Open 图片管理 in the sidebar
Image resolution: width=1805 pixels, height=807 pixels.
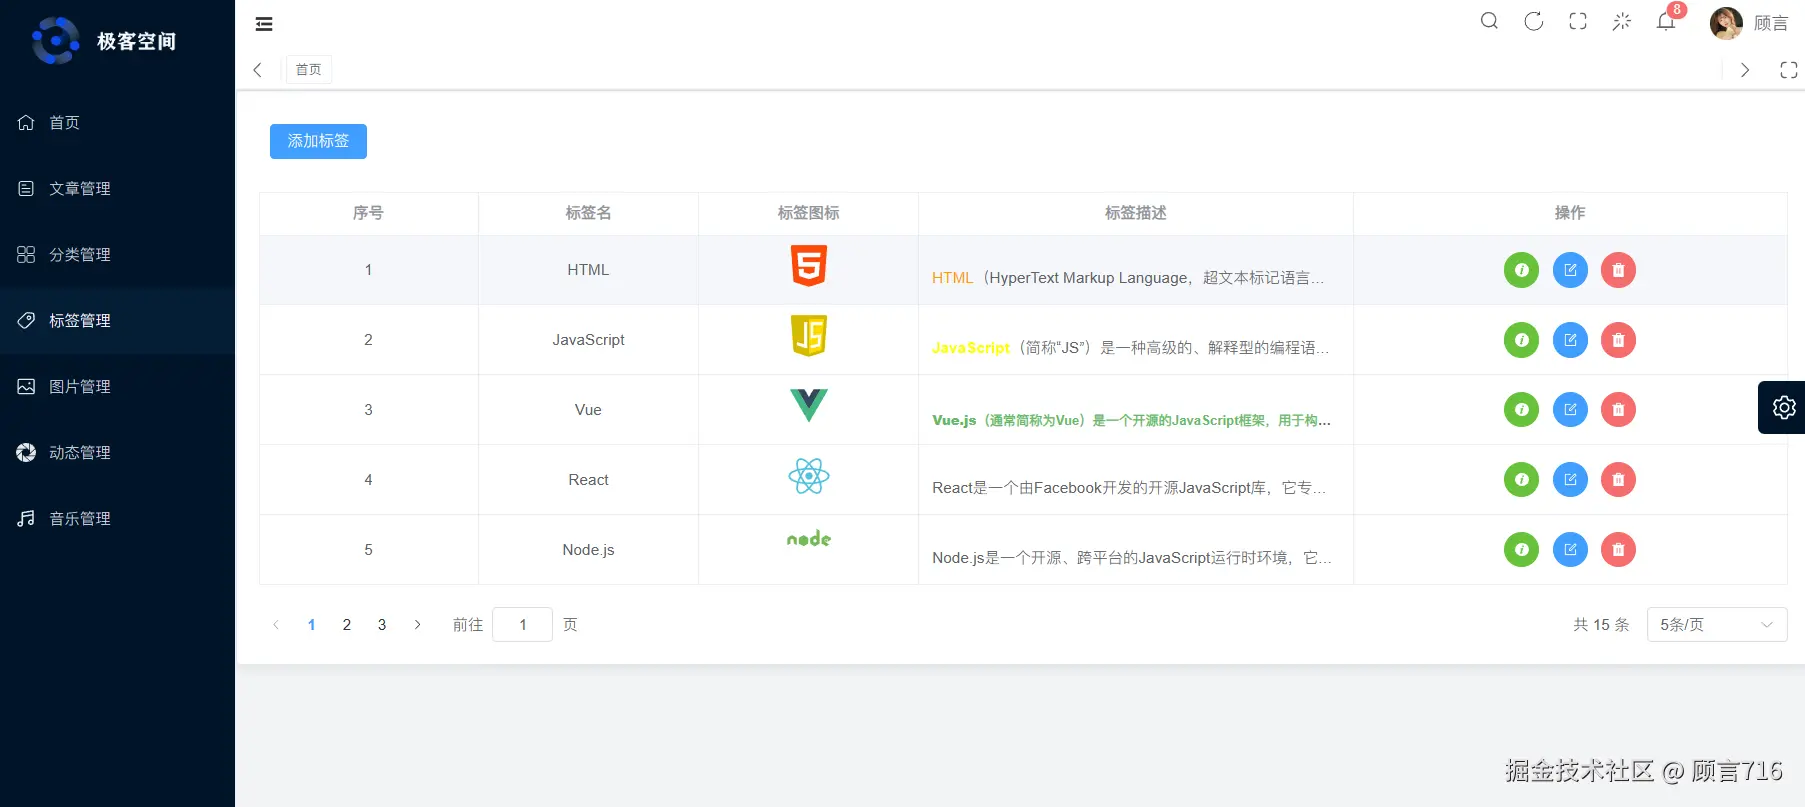tap(117, 386)
